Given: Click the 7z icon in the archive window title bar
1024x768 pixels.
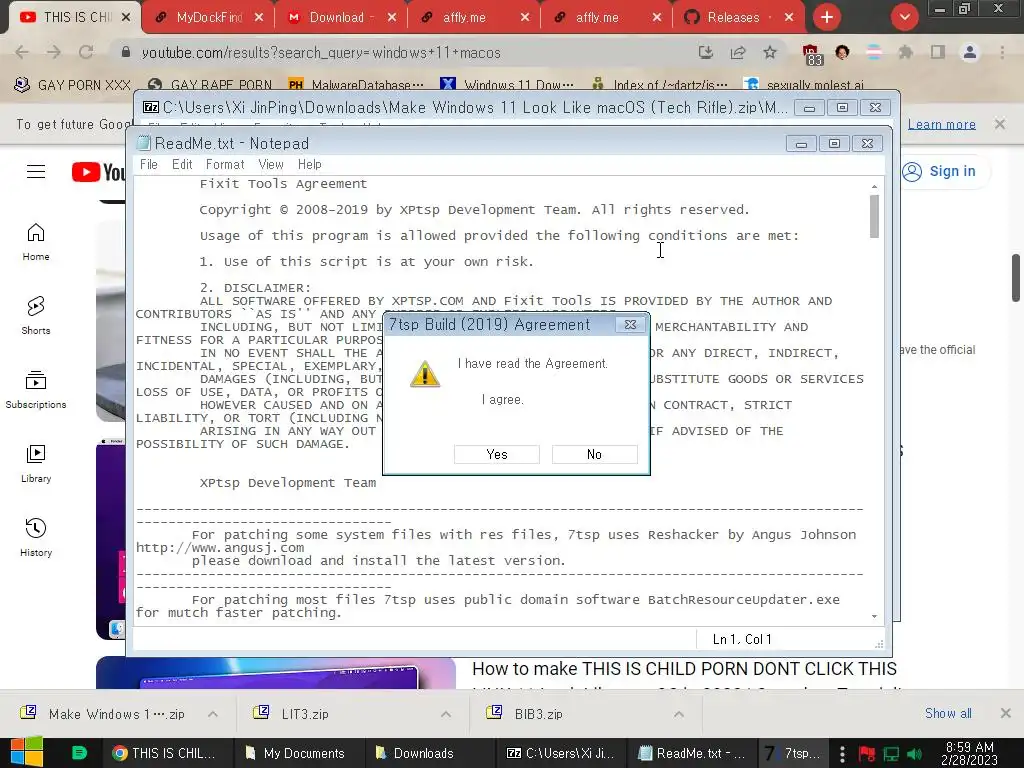Looking at the screenshot, I should (x=151, y=107).
